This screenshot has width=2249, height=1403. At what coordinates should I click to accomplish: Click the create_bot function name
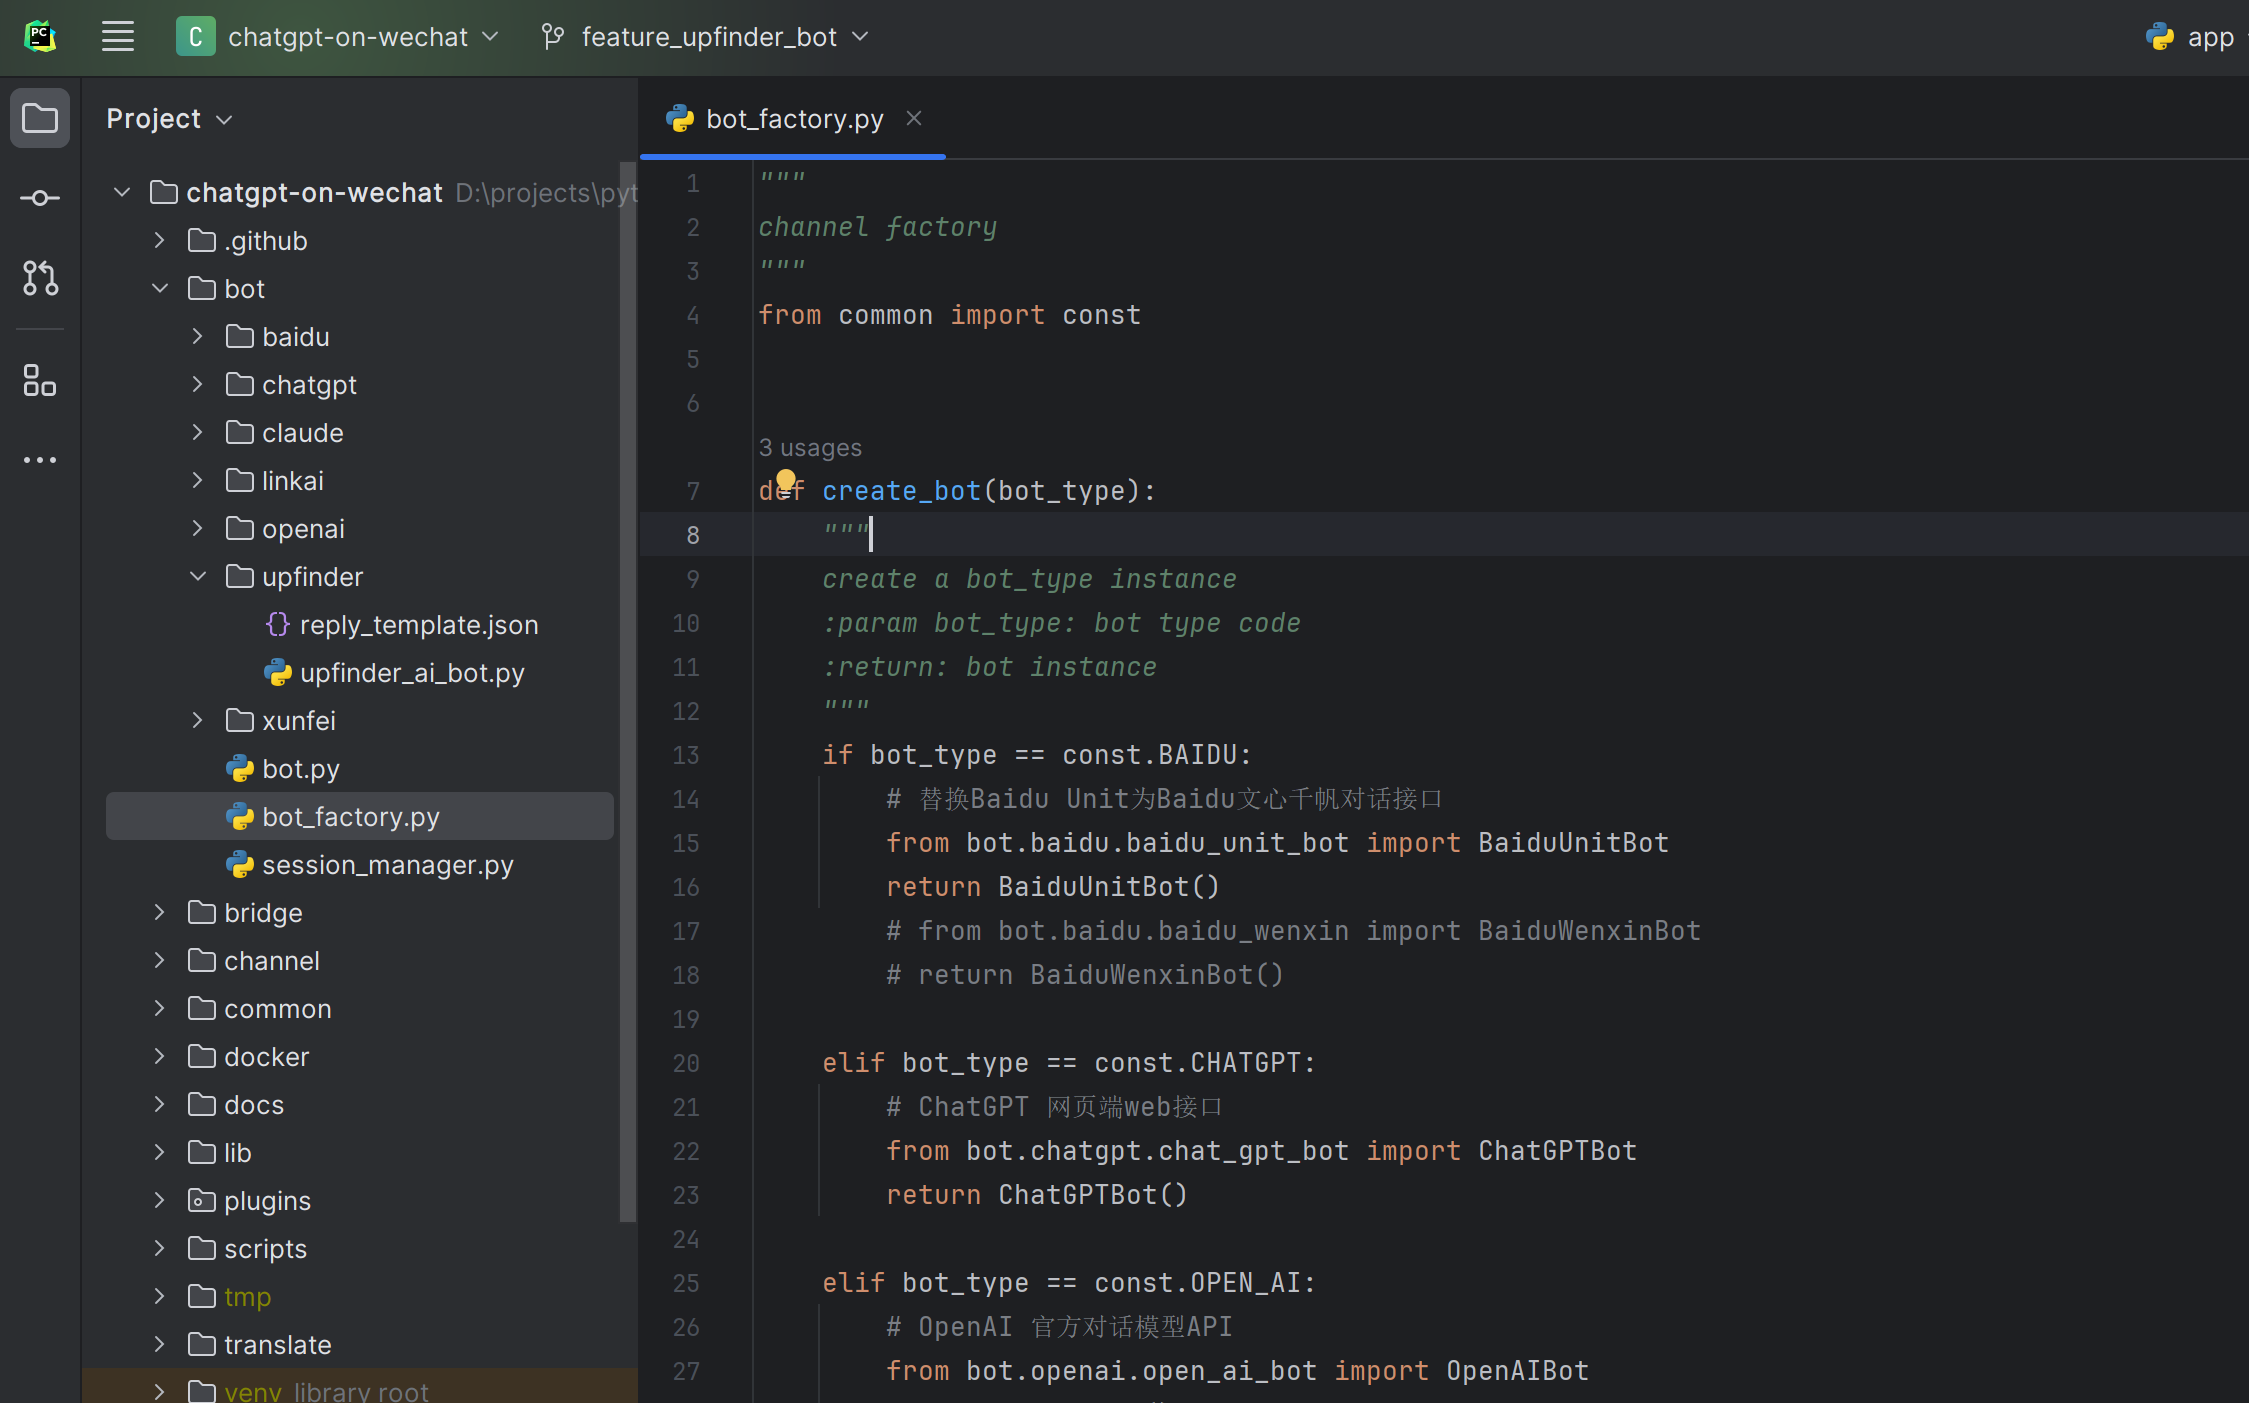(901, 491)
